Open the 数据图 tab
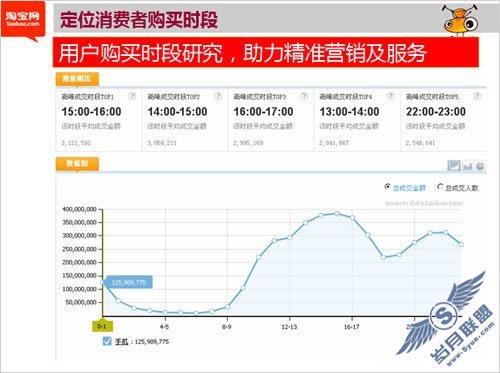 pos(77,164)
